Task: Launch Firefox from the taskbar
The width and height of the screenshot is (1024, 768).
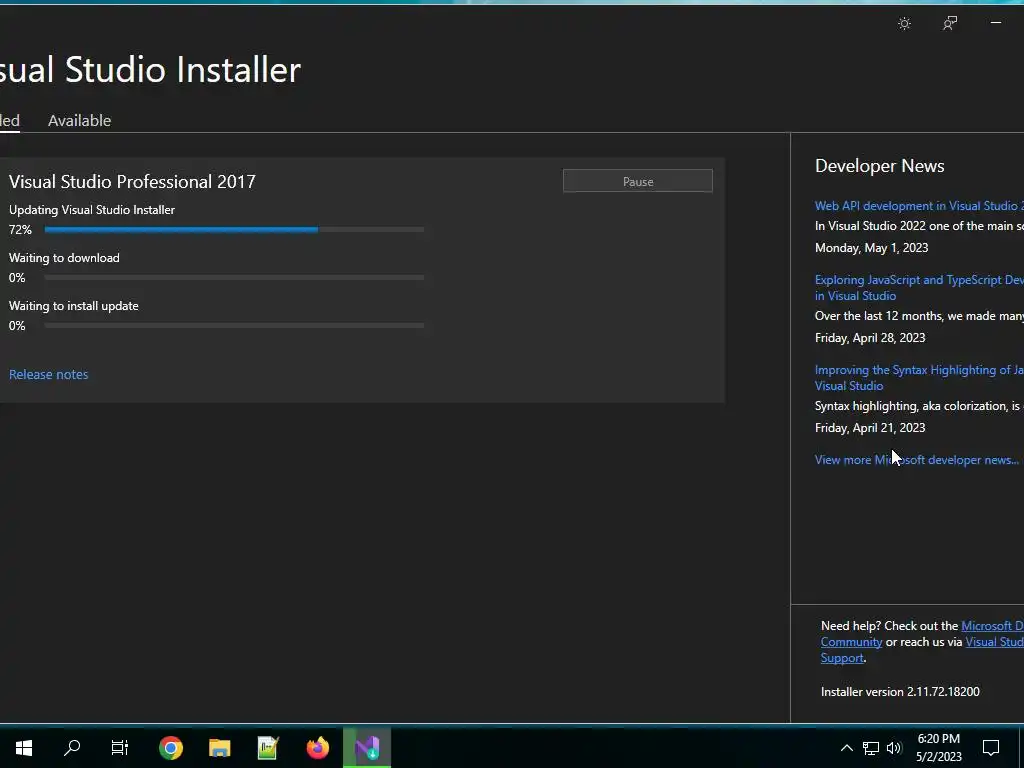Action: tap(318, 748)
